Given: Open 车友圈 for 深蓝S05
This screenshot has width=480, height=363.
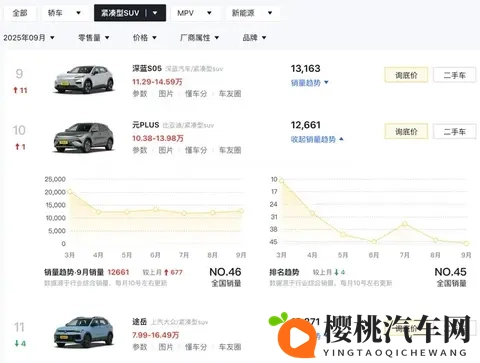Looking at the screenshot, I should 230,94.
